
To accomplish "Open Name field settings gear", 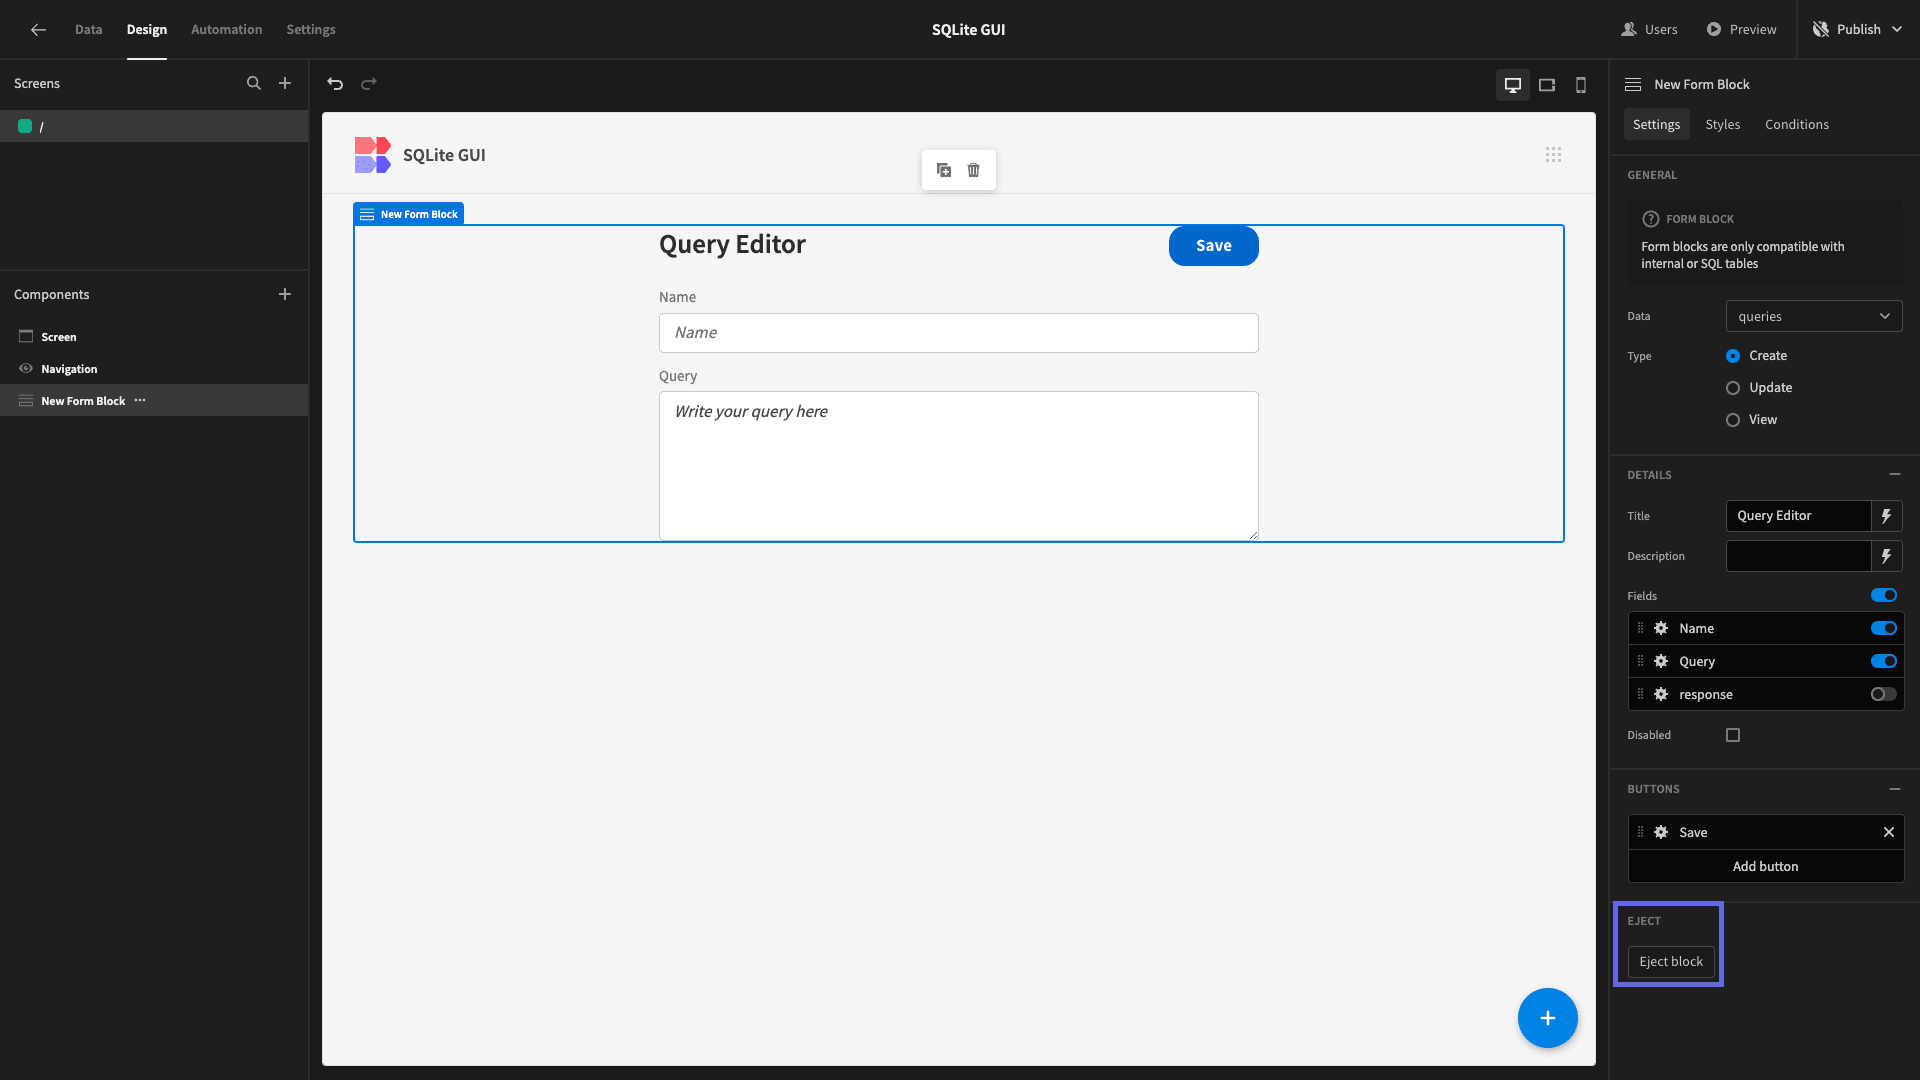I will pyautogui.click(x=1661, y=628).
